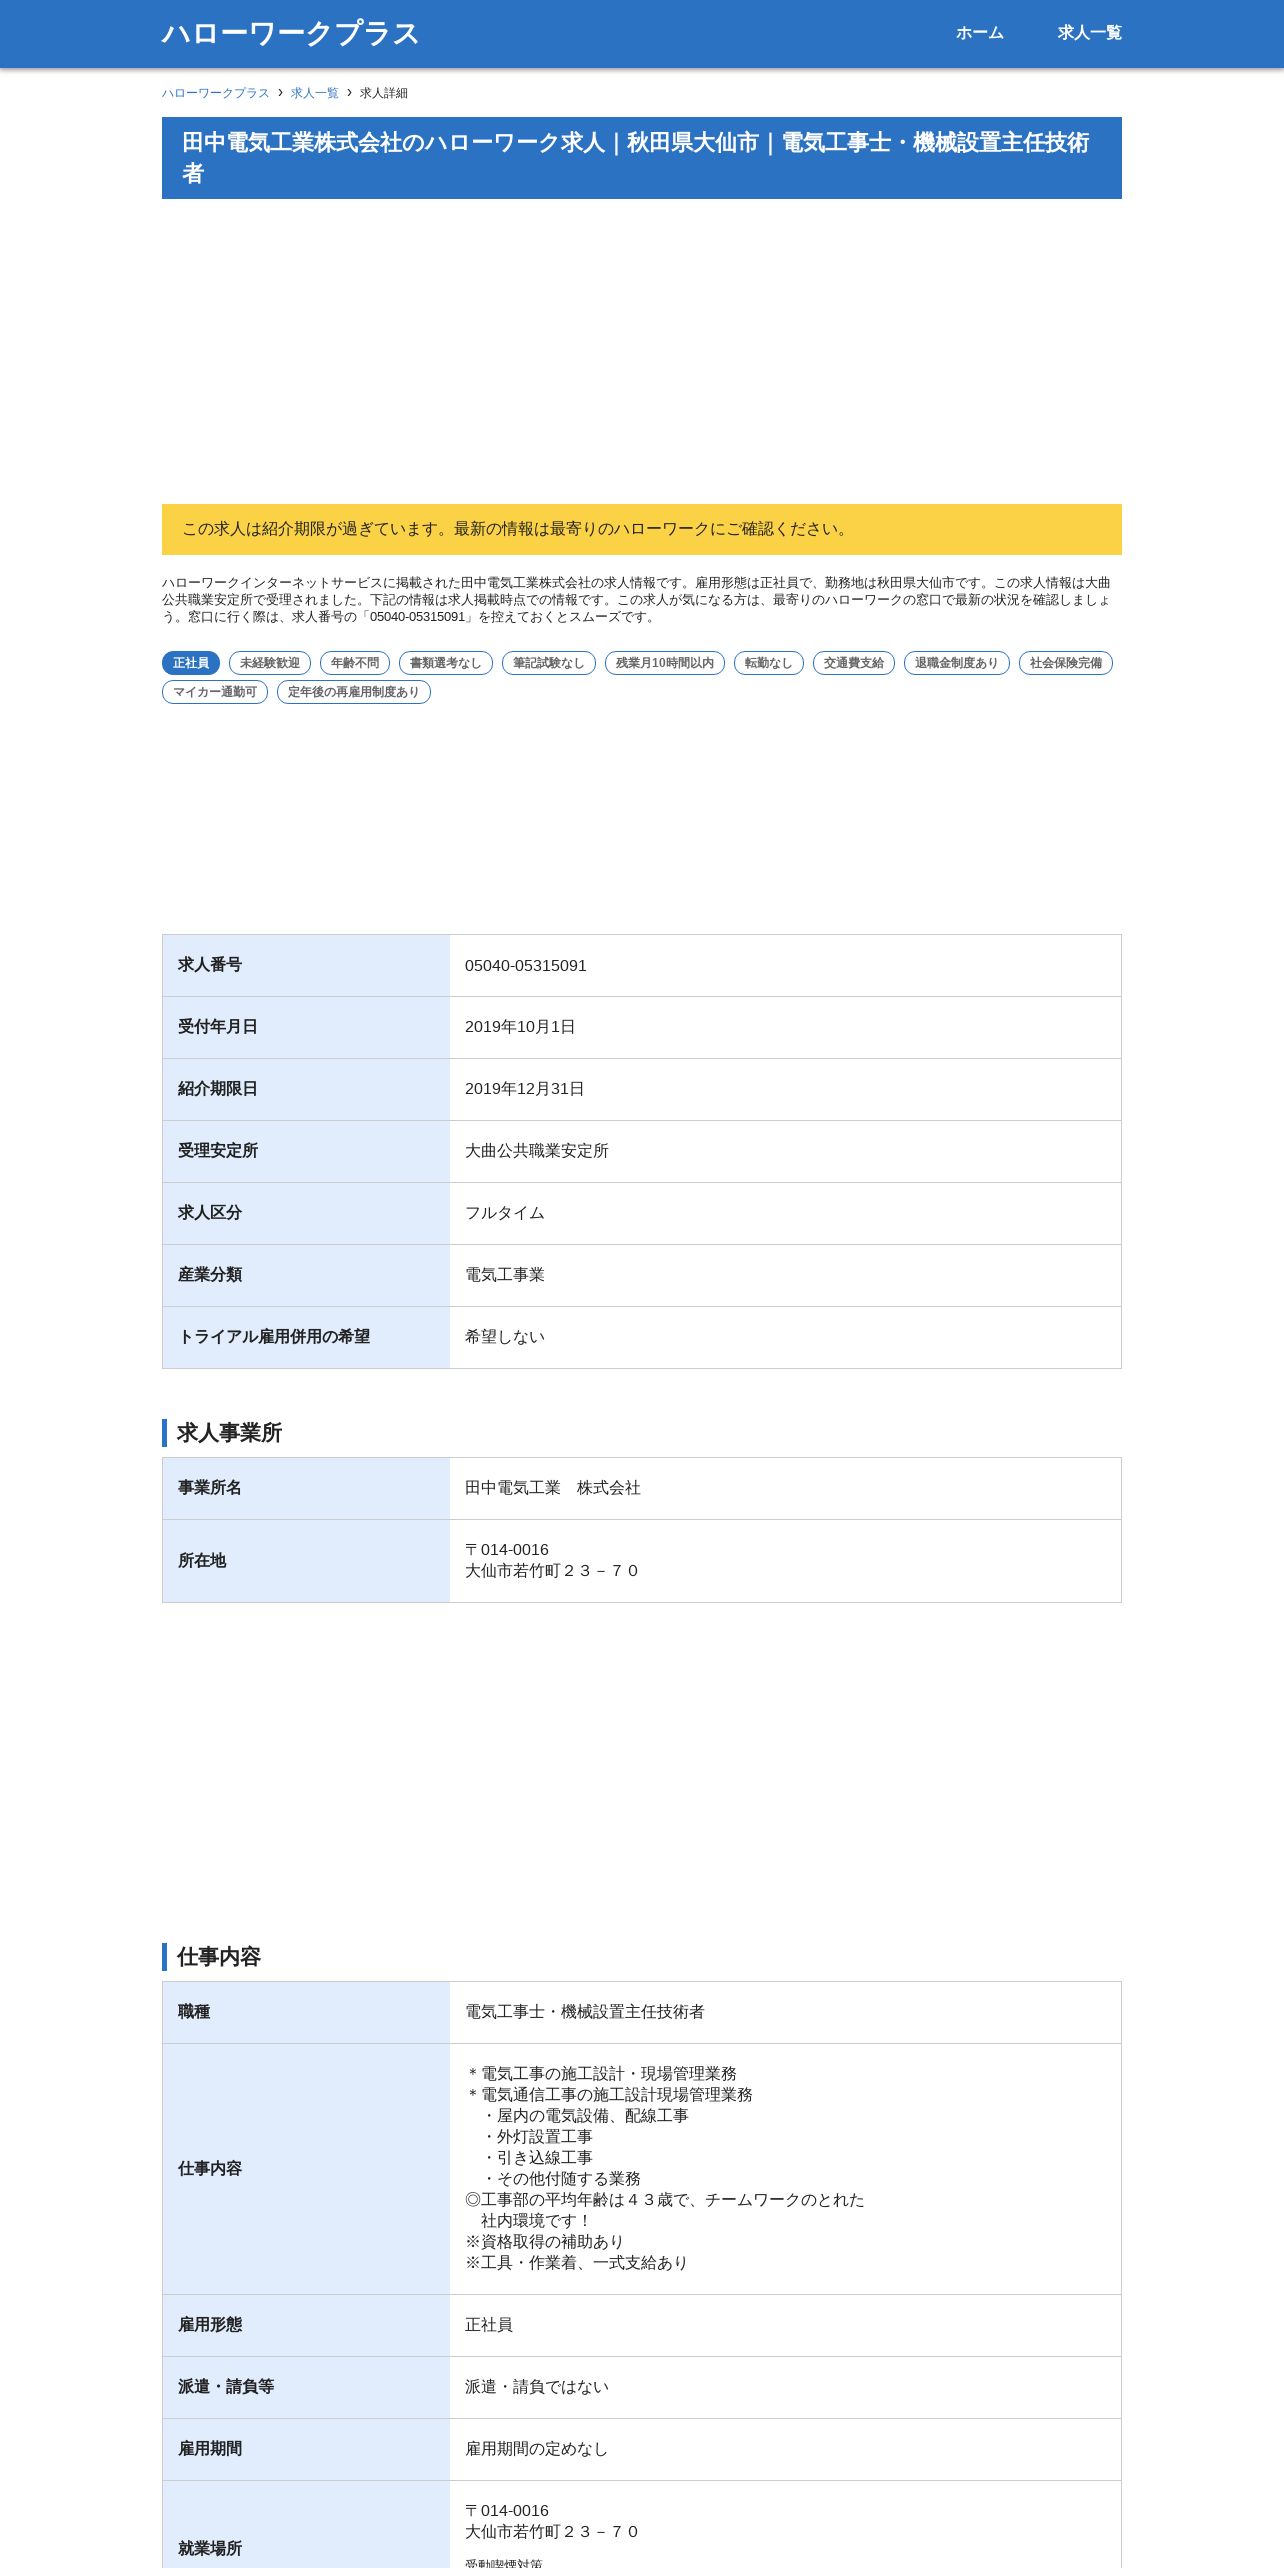Click the 事業所名 row label
Viewport: 1284px width, 2568px height.
point(210,1488)
